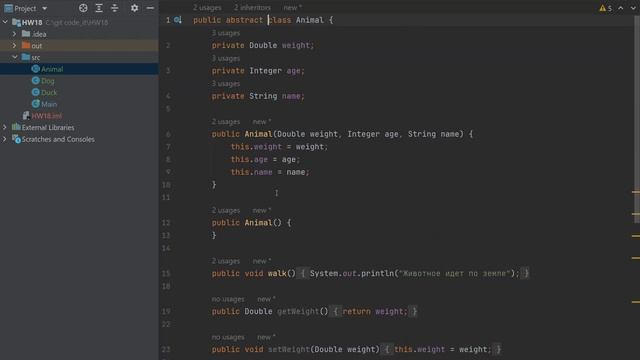Viewport: 640px width, 360px height.
Task: Click the '2 inheritors' hint above class Animal
Action: tap(252, 7)
